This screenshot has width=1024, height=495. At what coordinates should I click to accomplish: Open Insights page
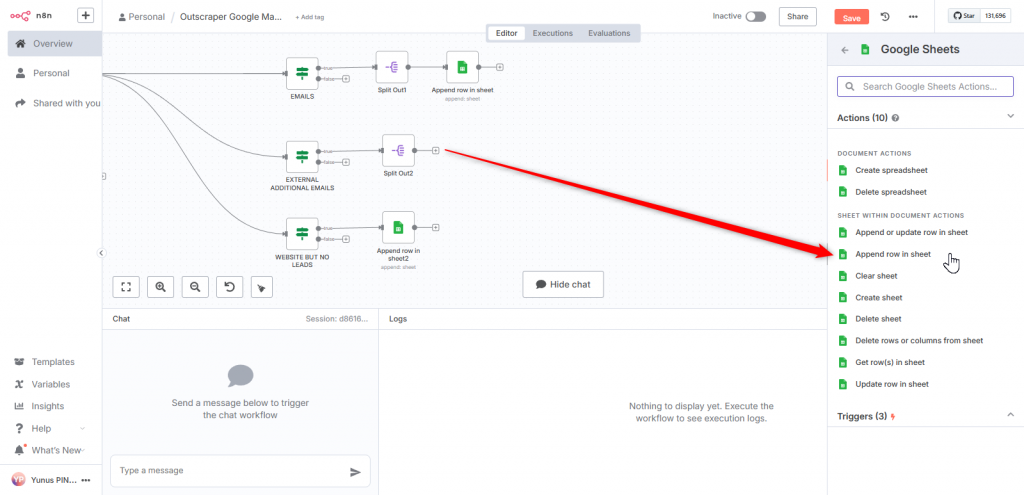pyautogui.click(x=39, y=406)
